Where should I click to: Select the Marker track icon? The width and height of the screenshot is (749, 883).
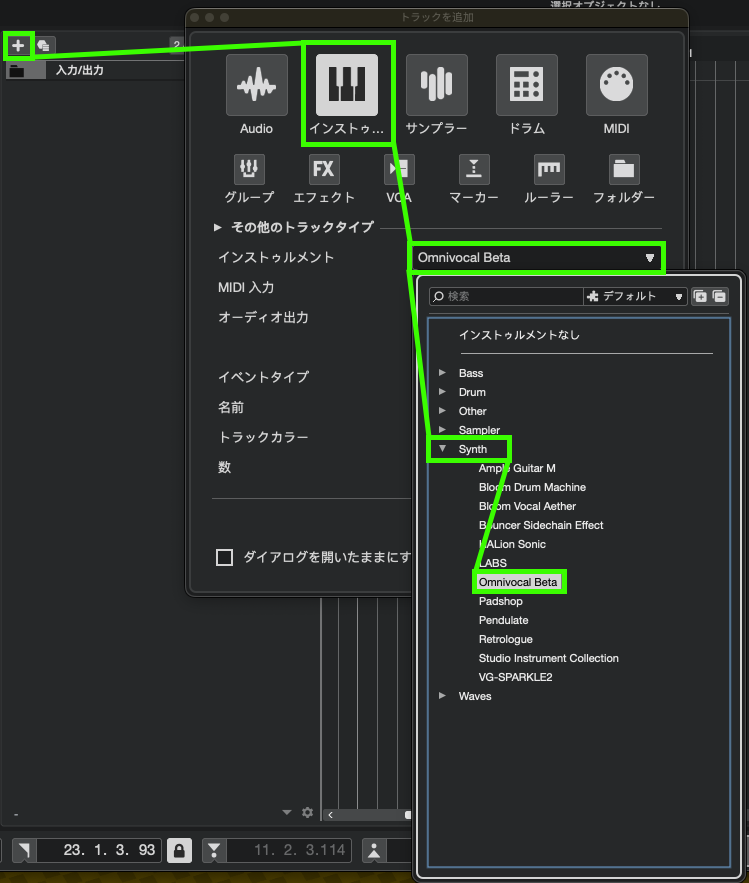tap(474, 168)
